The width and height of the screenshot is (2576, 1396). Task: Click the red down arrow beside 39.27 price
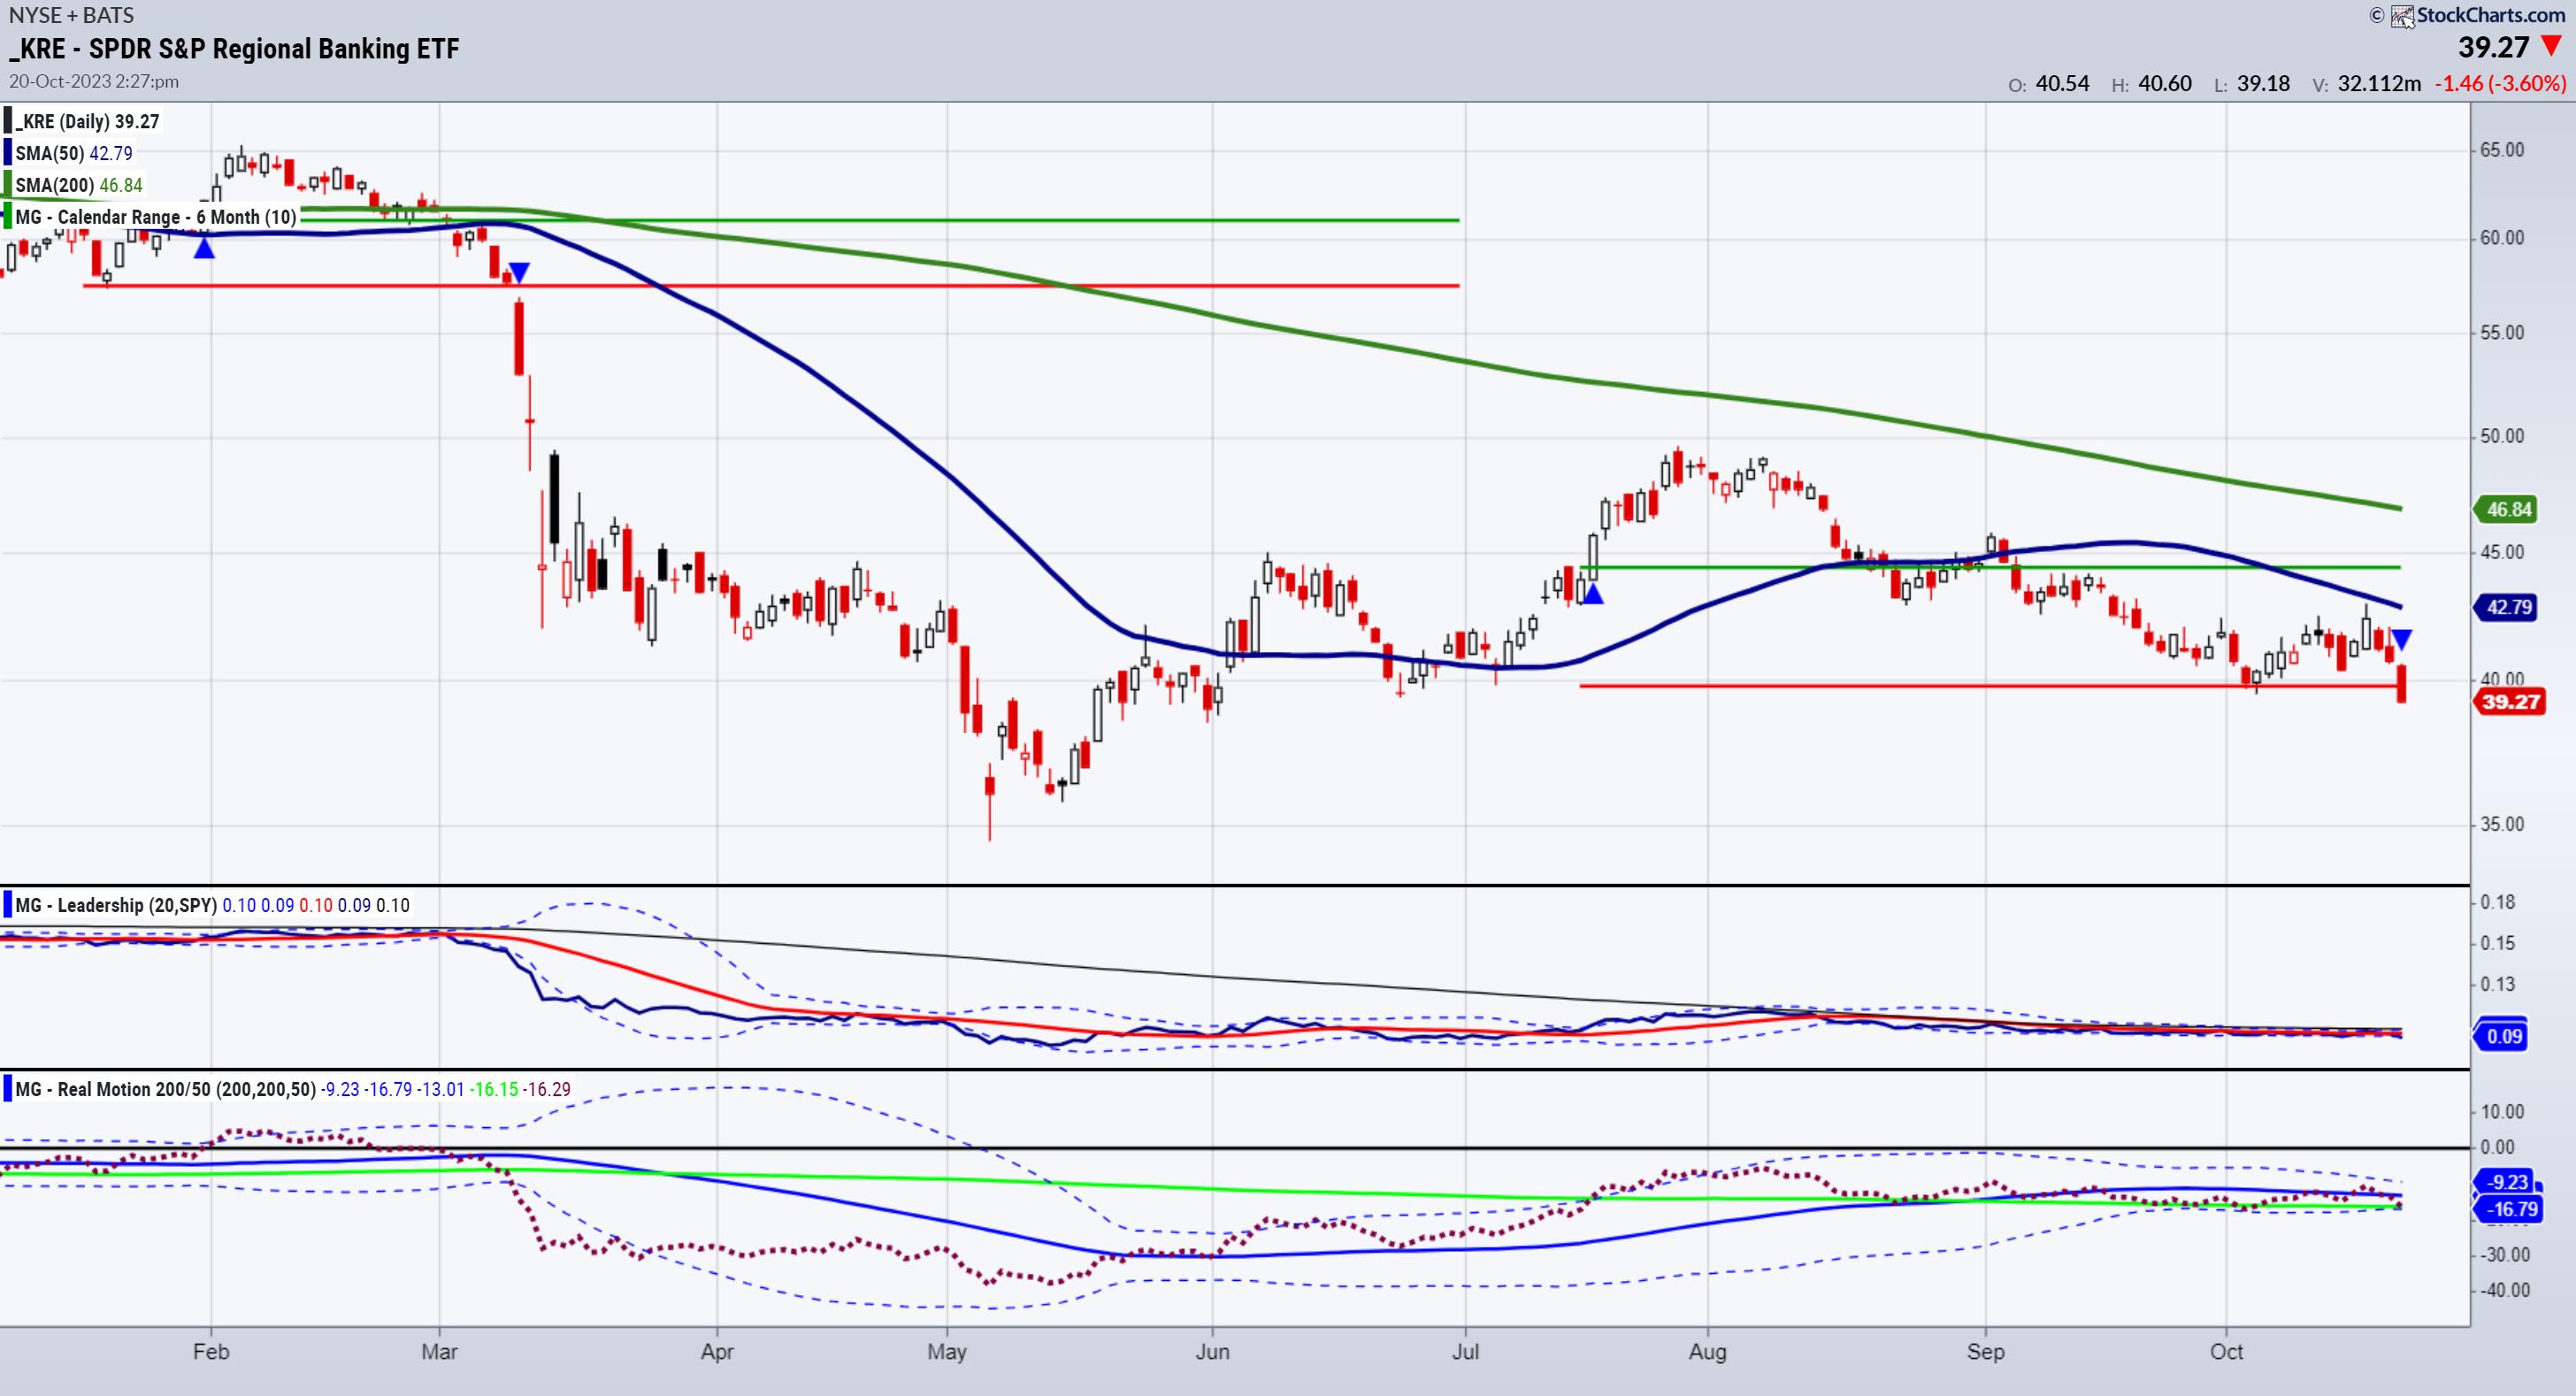[2551, 46]
